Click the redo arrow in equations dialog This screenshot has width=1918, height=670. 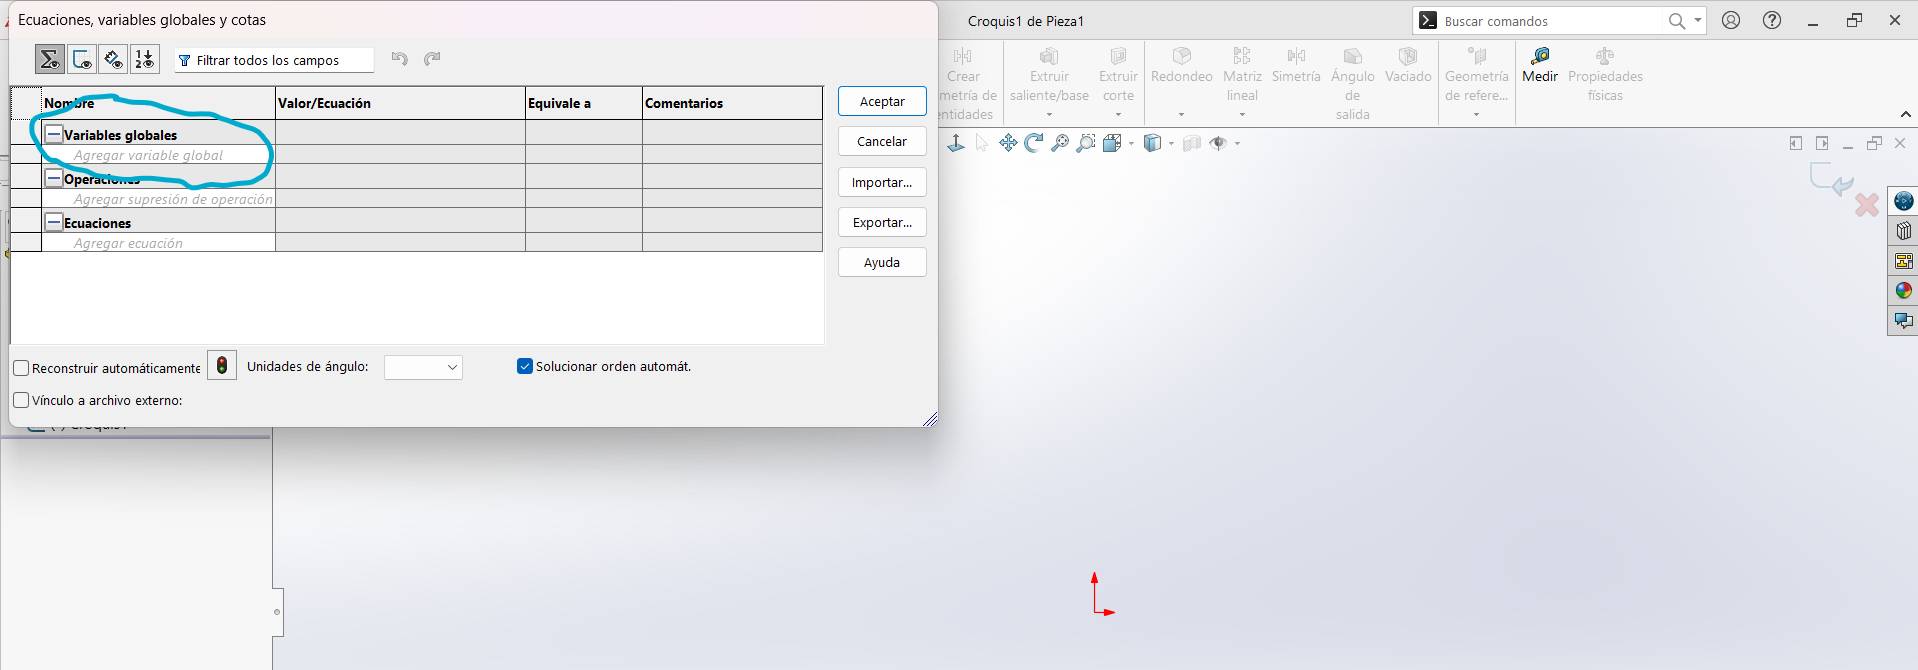[432, 59]
